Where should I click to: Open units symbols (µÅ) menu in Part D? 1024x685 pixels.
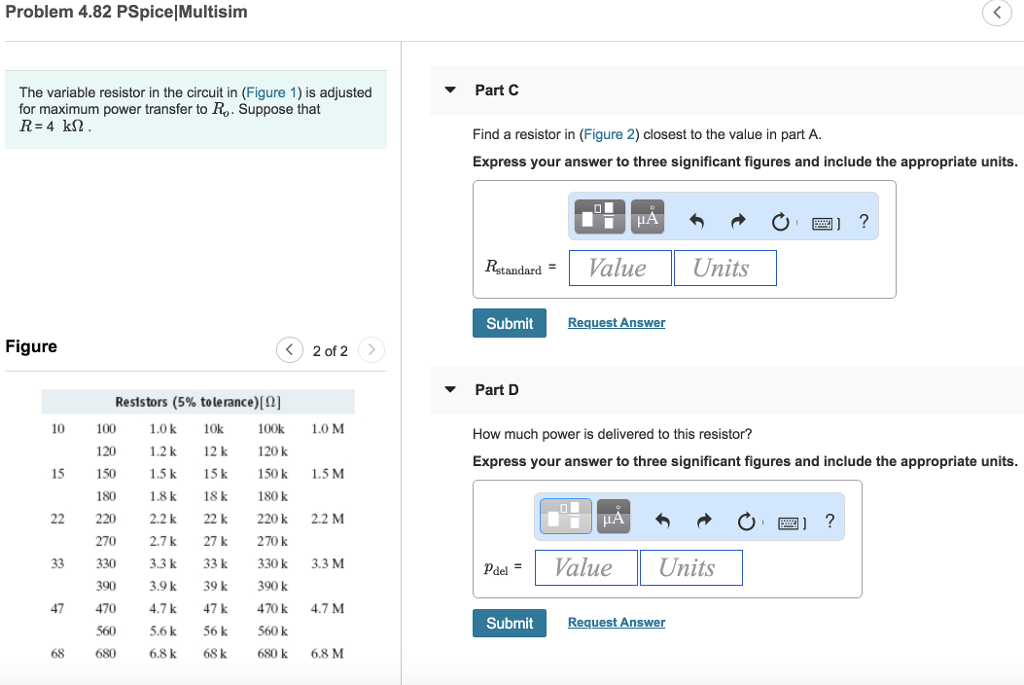[613, 516]
